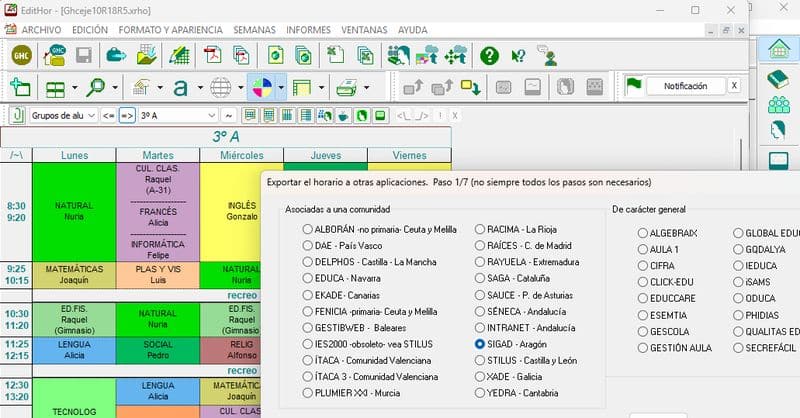Expand arrow next to 'a' font icon

pos(200,88)
